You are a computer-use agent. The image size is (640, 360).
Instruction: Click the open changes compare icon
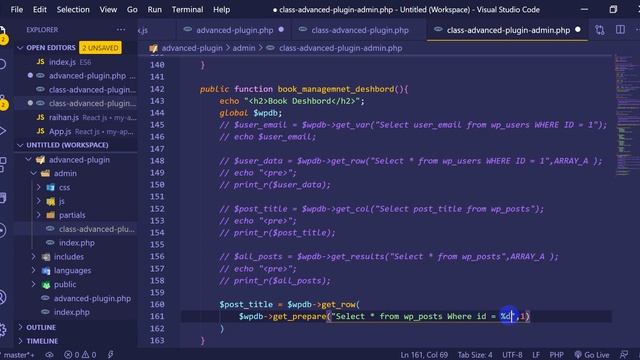pos(600,30)
